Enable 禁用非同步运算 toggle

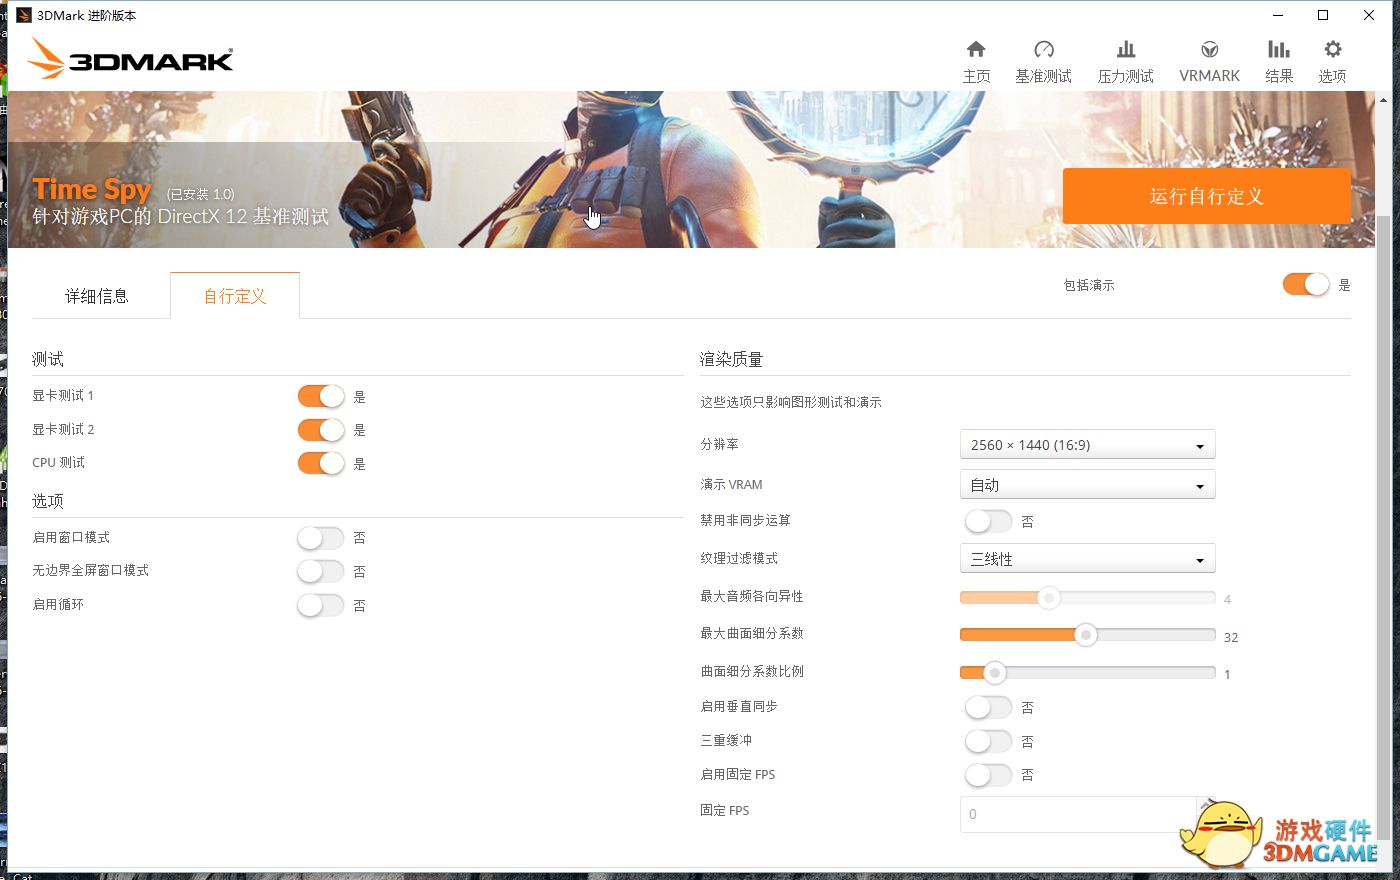[x=989, y=521]
